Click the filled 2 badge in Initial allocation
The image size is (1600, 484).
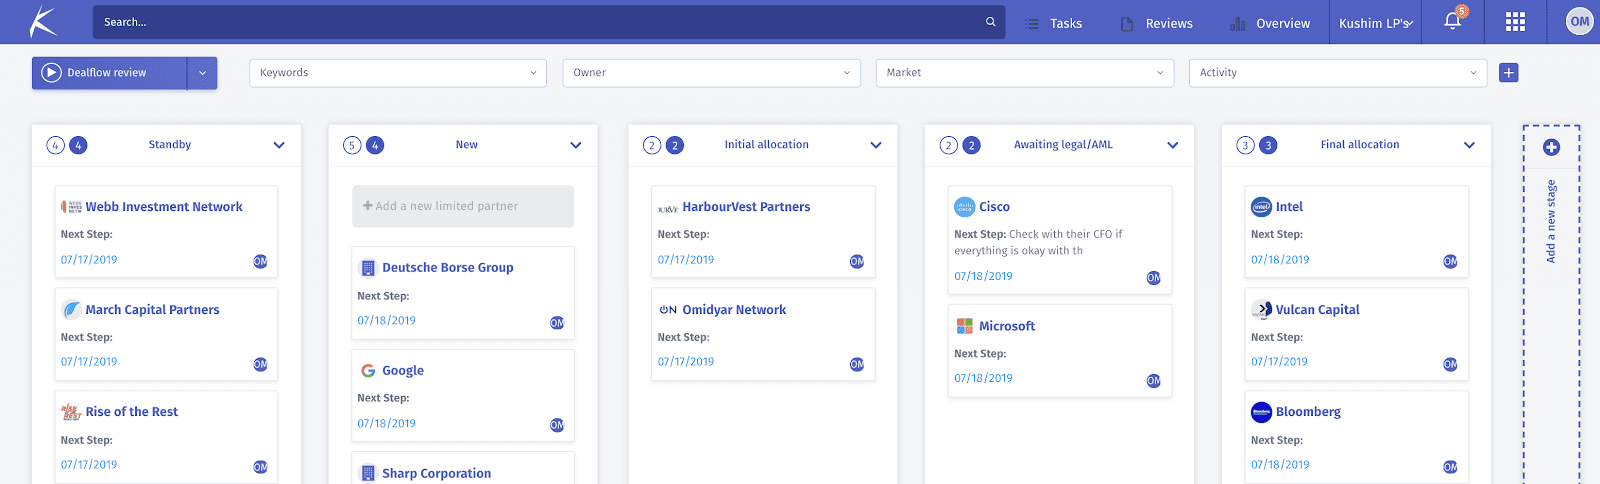pos(675,146)
